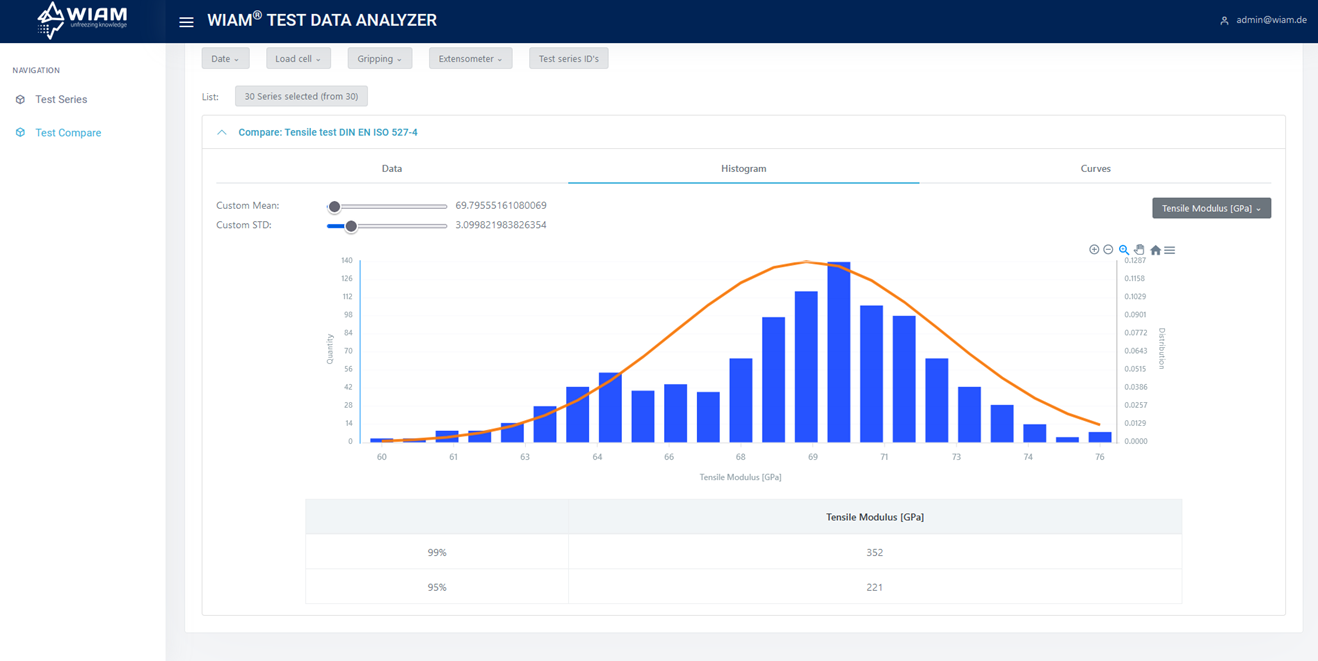Image resolution: width=1318 pixels, height=661 pixels.
Task: Click the chart zoom out icon
Action: pyautogui.click(x=1108, y=250)
